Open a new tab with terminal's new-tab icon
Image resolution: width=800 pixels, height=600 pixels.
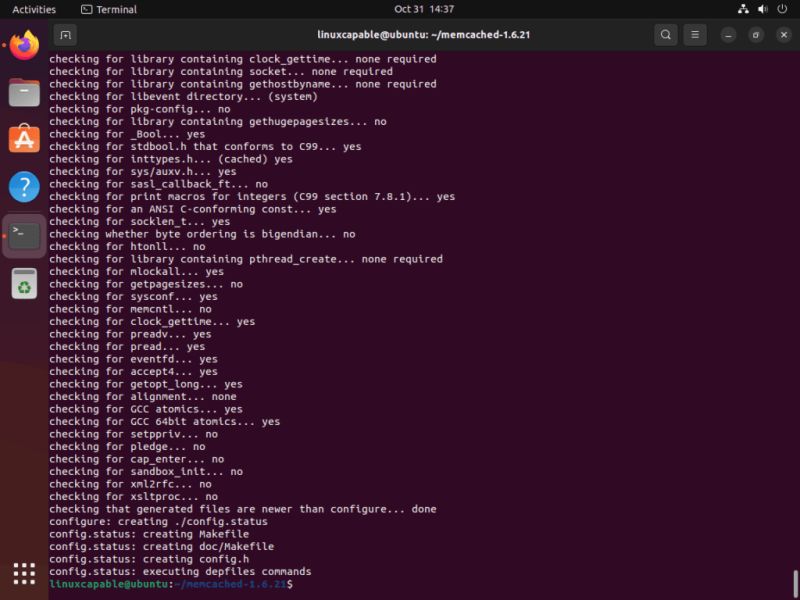(64, 34)
